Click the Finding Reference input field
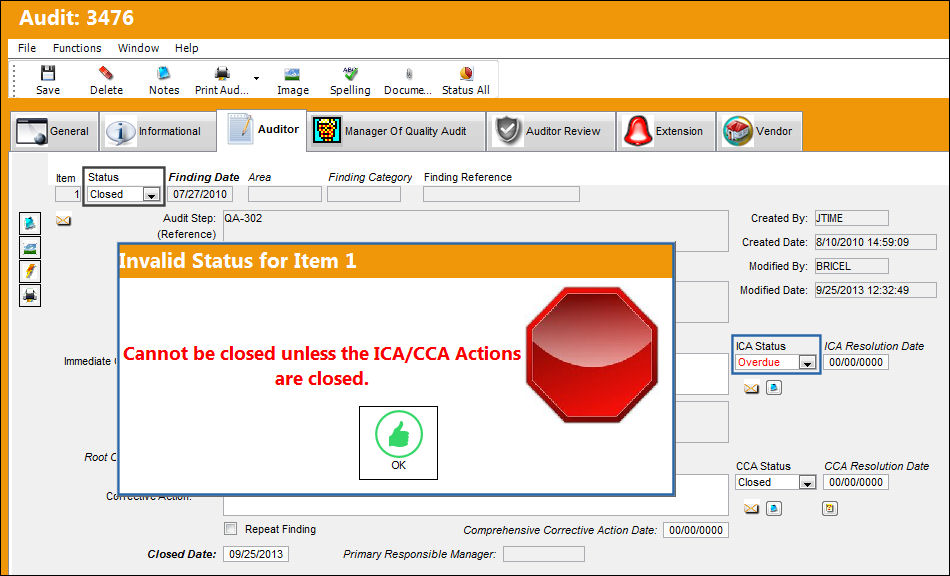Image resolution: width=950 pixels, height=576 pixels. (501, 194)
